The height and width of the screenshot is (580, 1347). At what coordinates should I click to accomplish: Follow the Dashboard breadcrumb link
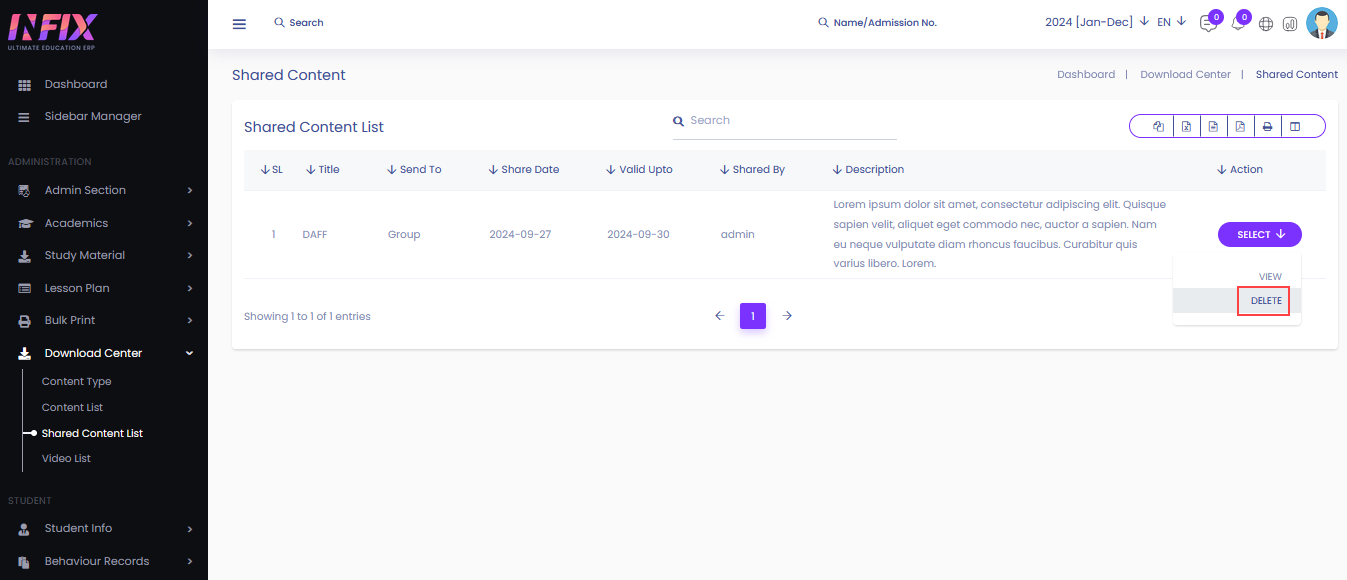pos(1086,75)
